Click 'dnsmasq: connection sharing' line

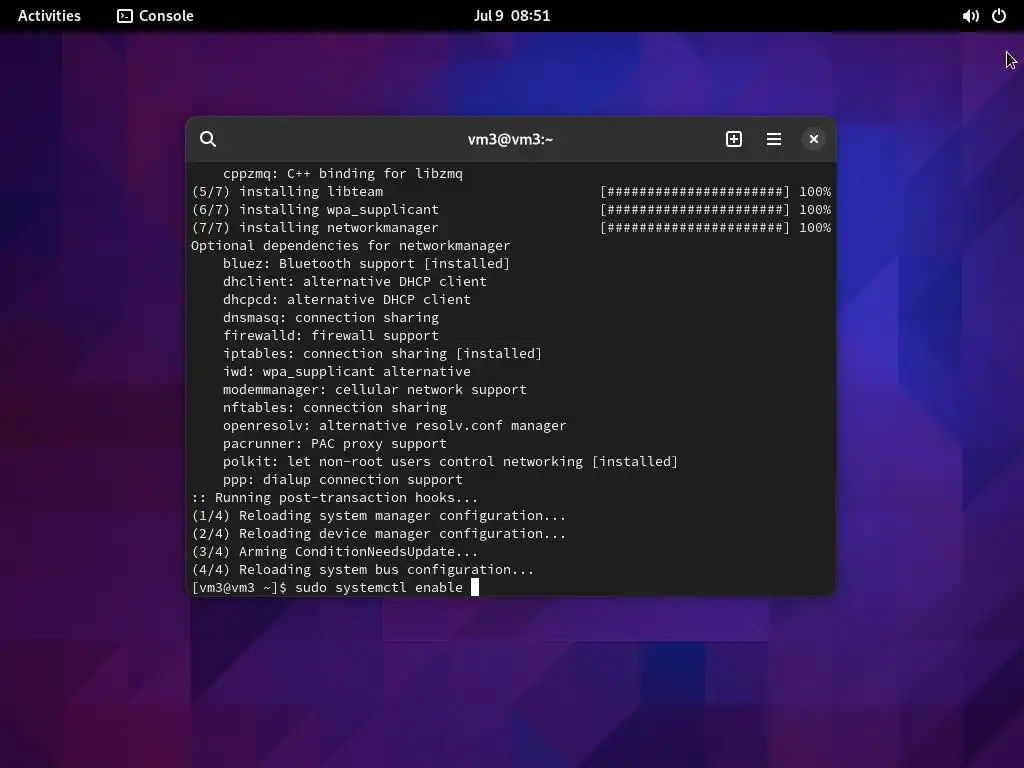pos(331,317)
